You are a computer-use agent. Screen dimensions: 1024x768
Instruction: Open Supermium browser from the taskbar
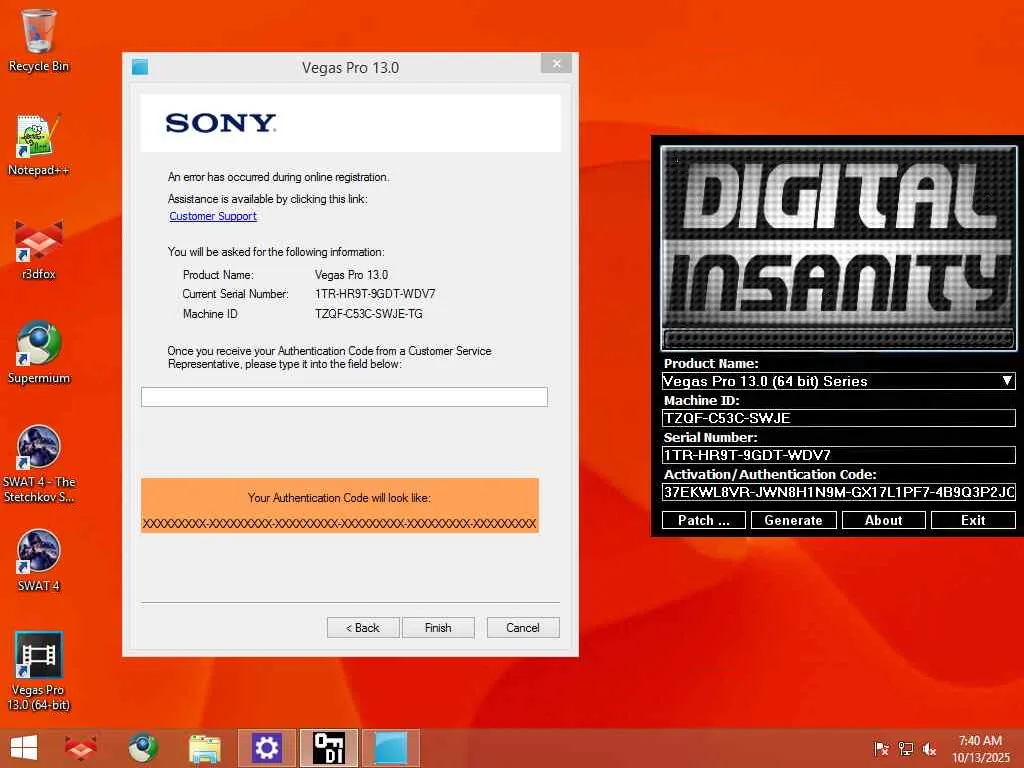[142, 748]
